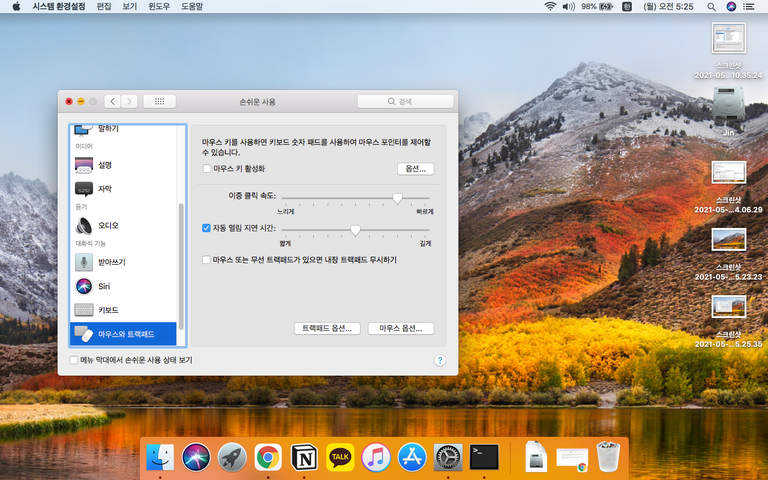Screen dimensions: 768x480
Task: Click Siri icon in menu bar
Action: tap(731, 6)
